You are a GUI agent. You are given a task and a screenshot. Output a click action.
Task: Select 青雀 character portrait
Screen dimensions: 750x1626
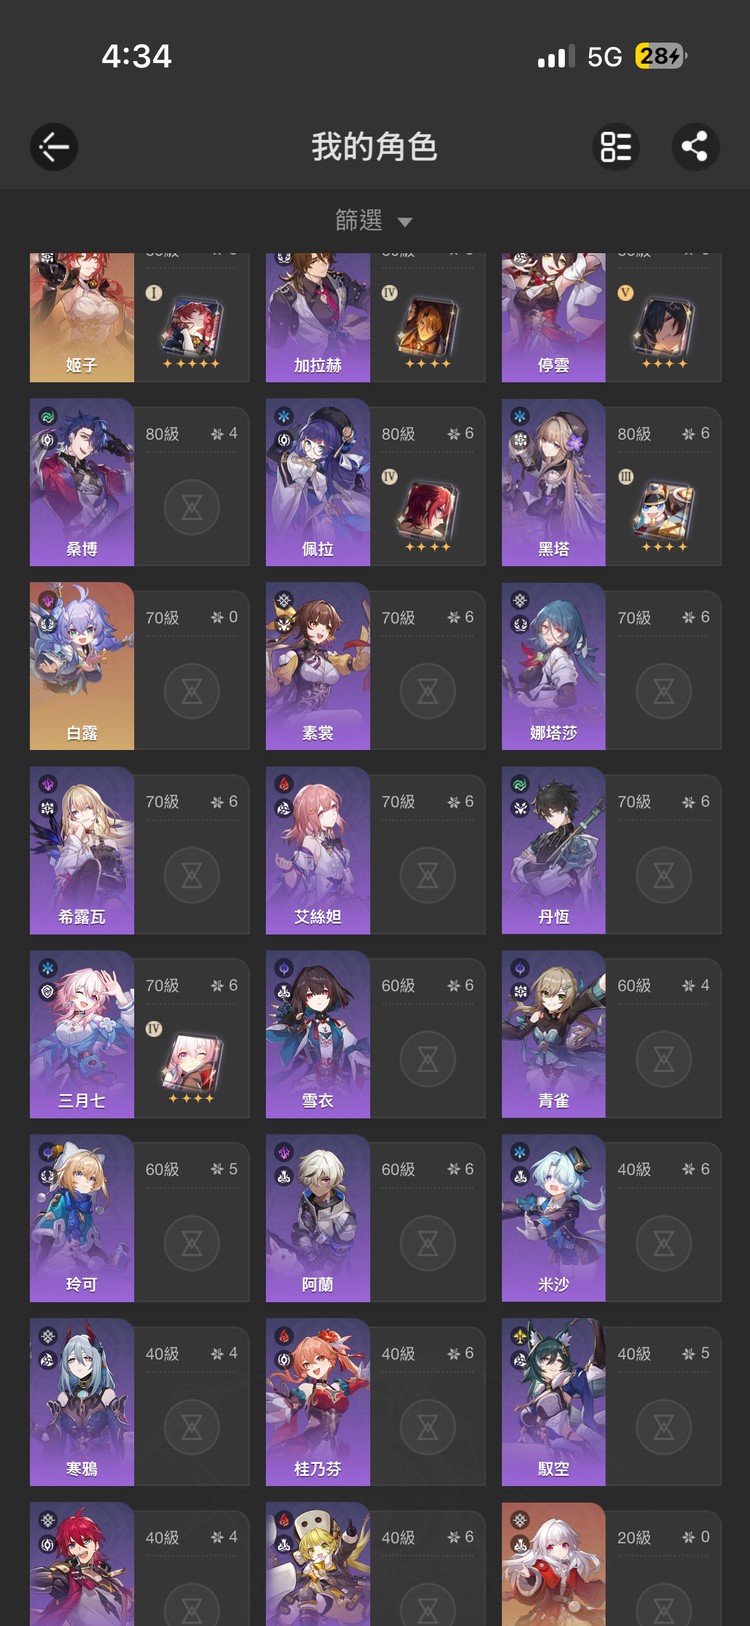point(554,1034)
